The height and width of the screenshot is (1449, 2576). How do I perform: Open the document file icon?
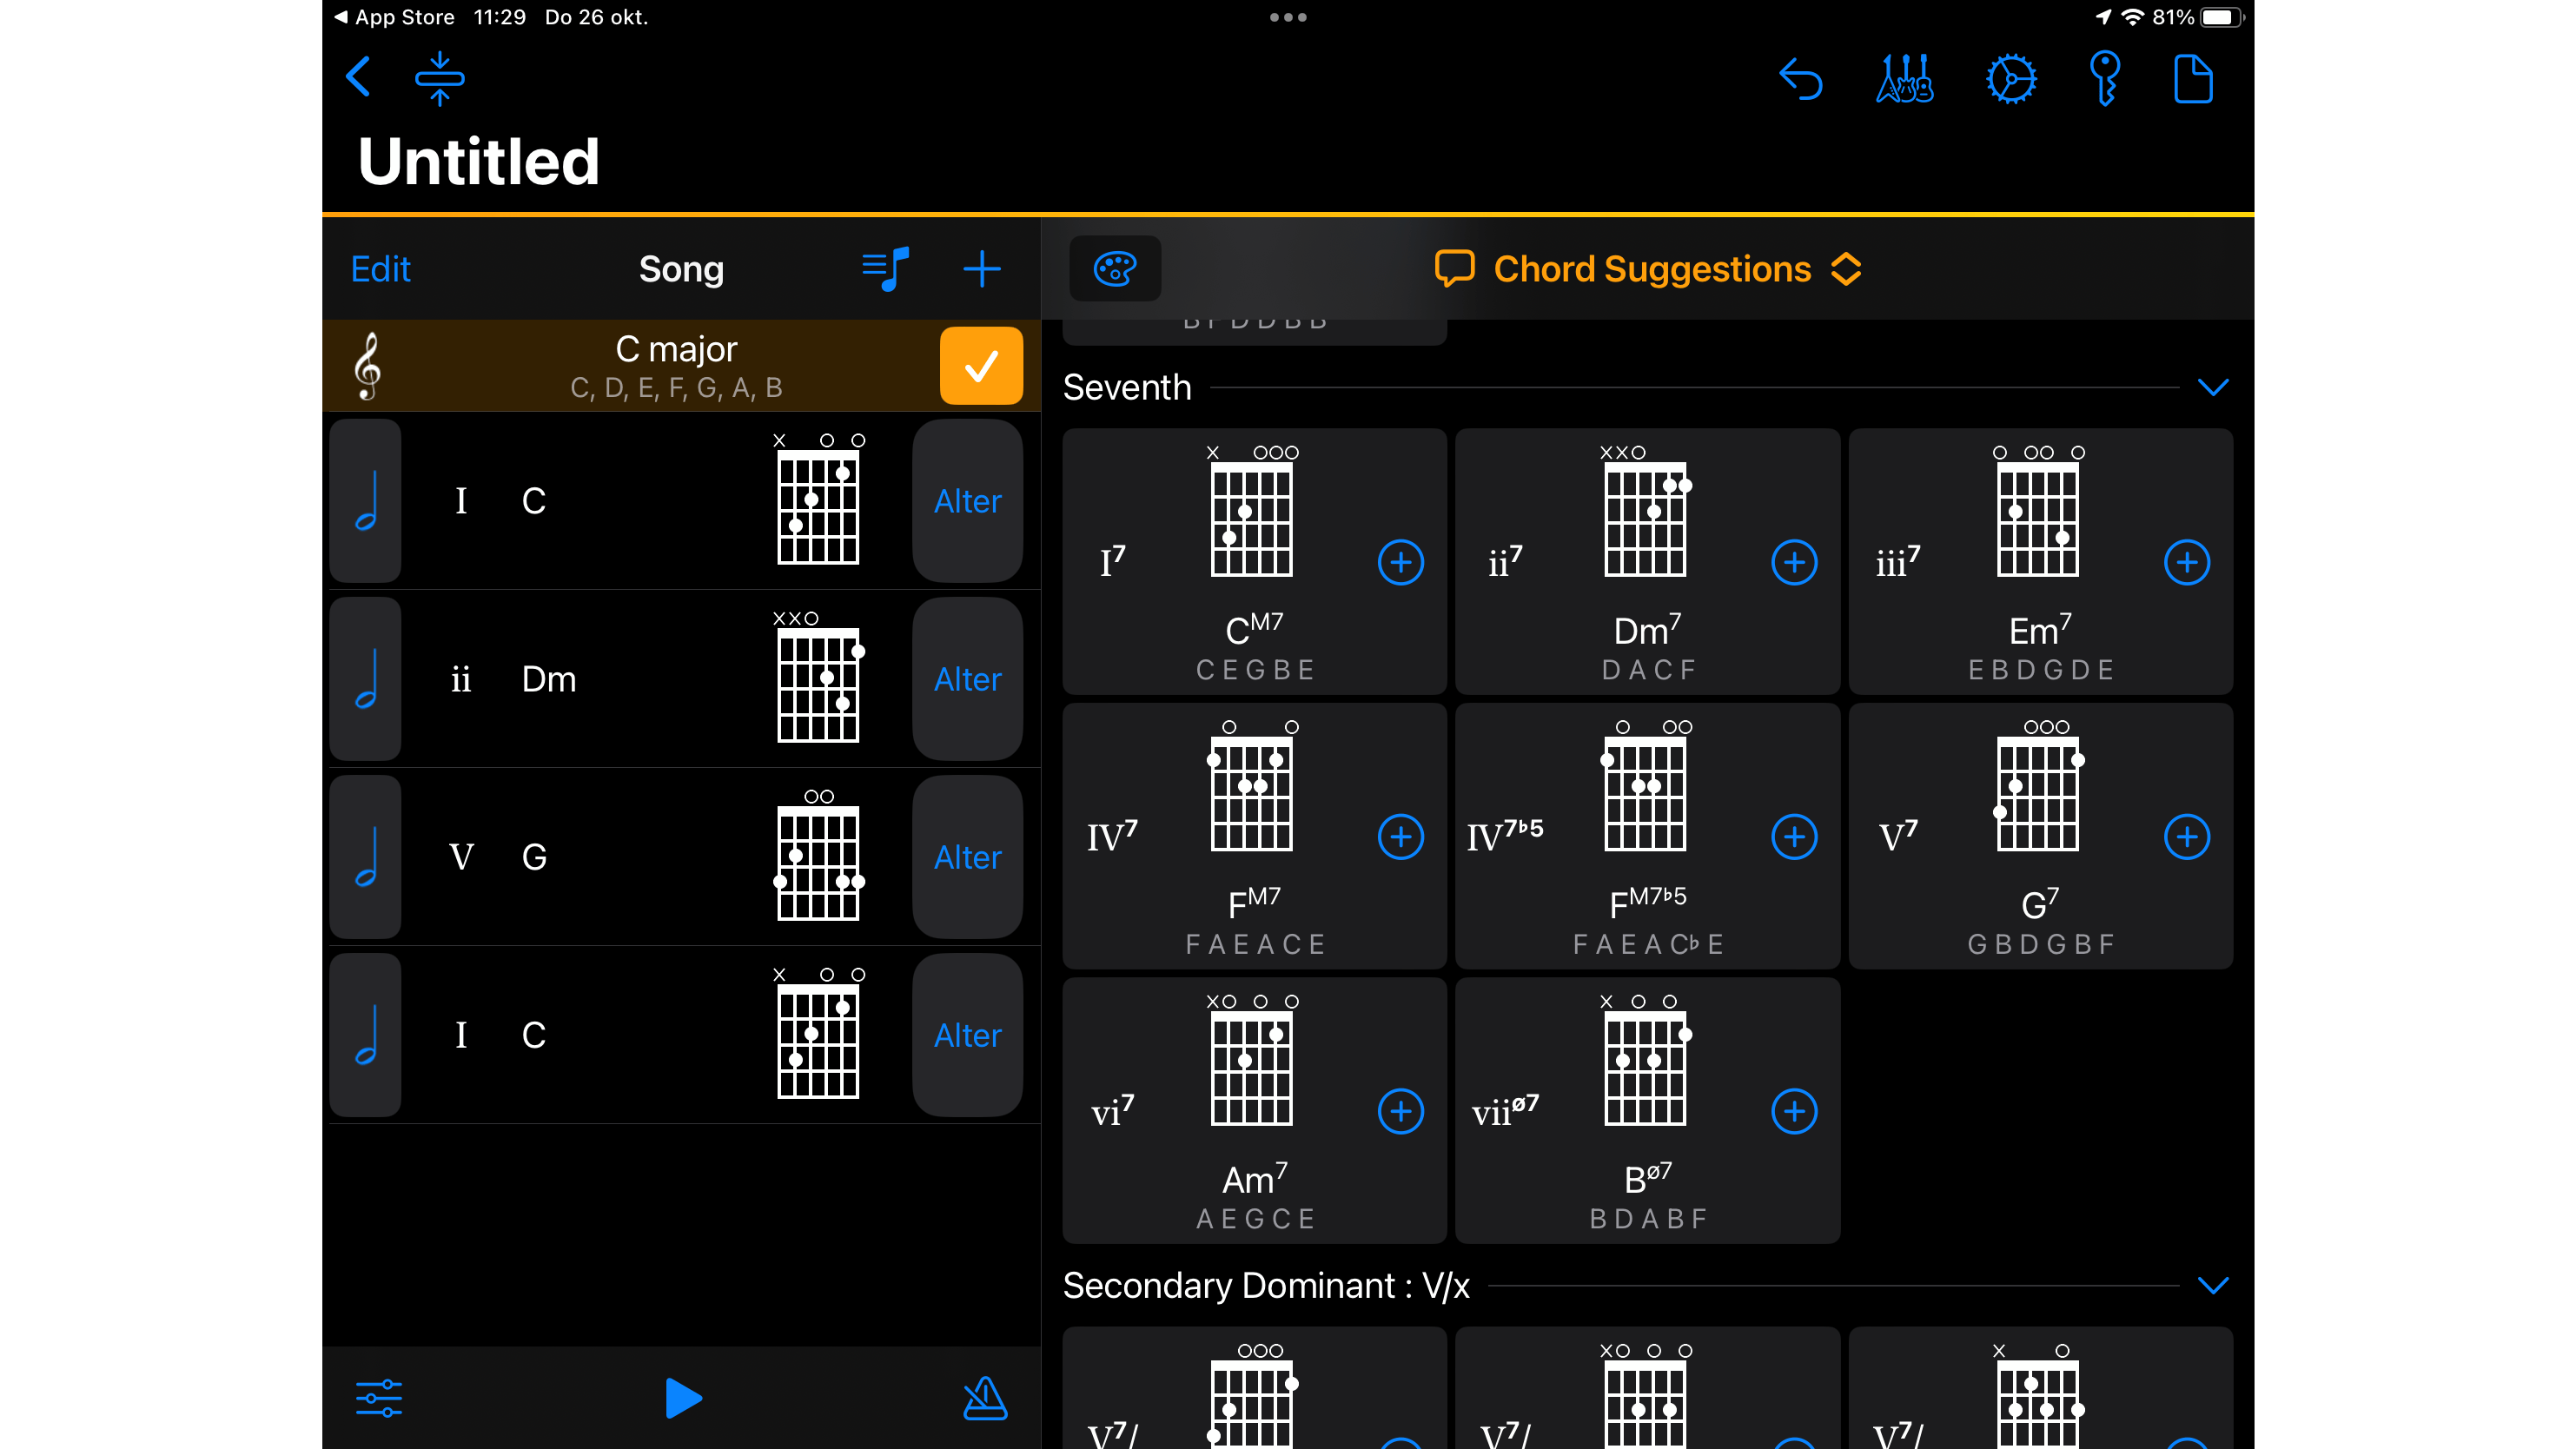(x=2193, y=79)
